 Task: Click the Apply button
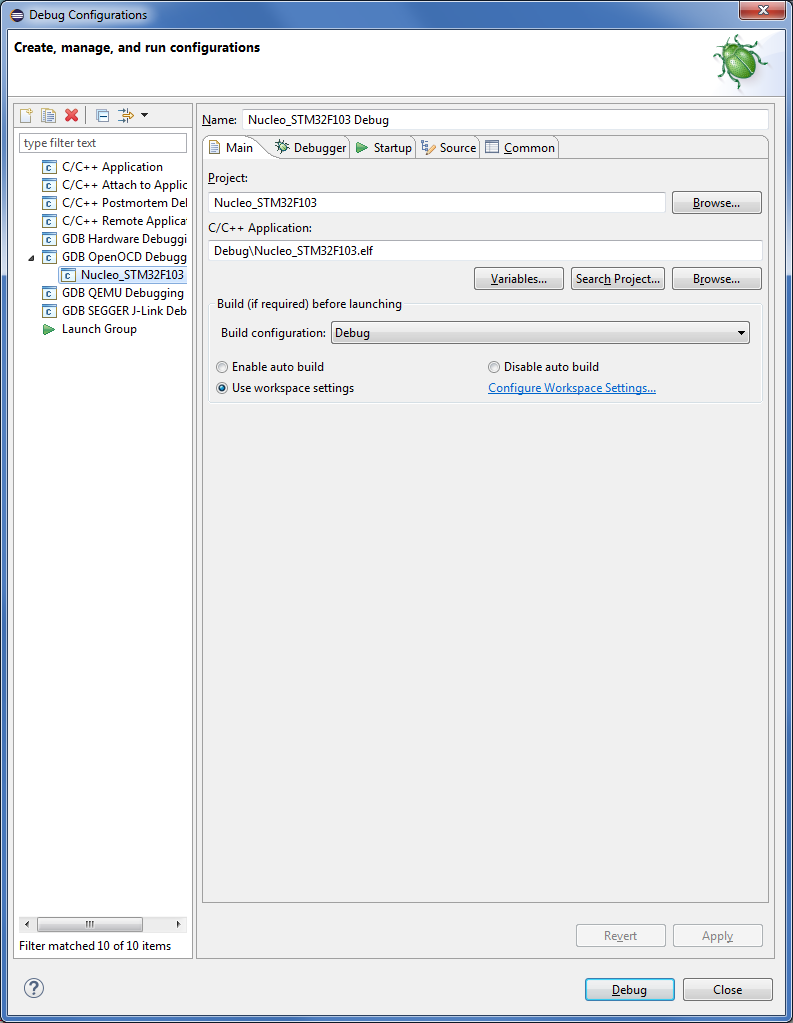[718, 936]
